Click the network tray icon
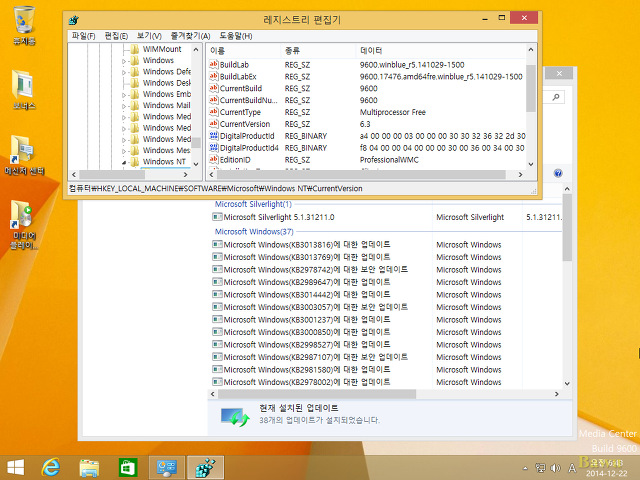The image size is (640, 480). pyautogui.click(x=540, y=468)
